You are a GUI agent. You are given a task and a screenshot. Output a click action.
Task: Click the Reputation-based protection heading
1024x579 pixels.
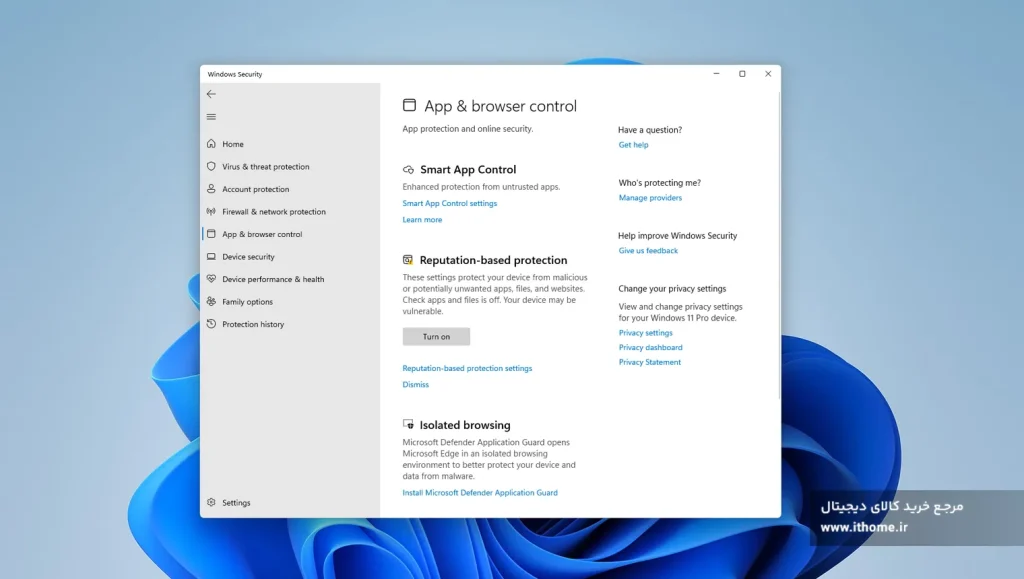493,260
